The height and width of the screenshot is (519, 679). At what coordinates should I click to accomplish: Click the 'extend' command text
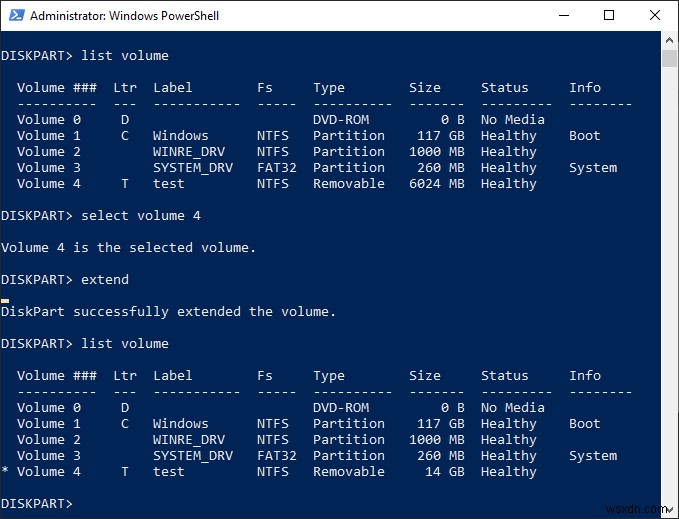[105, 280]
